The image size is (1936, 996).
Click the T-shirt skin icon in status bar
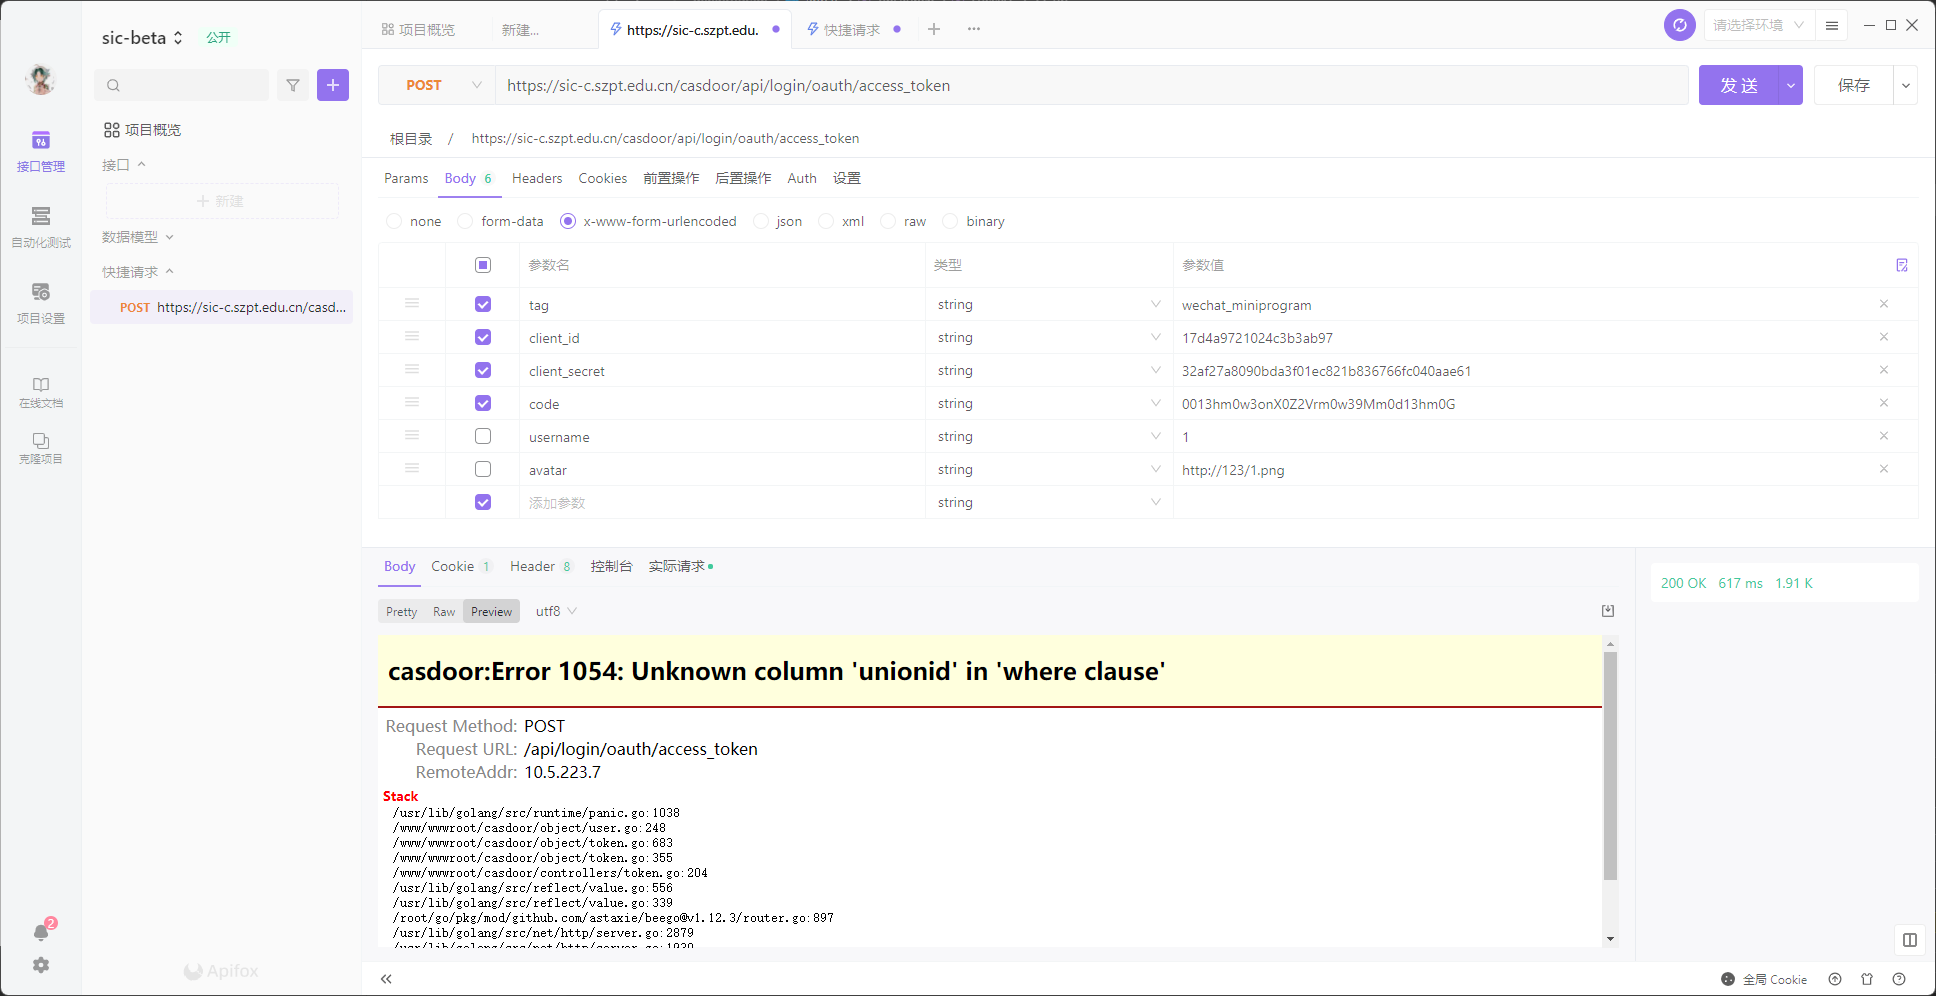pos(1867,979)
